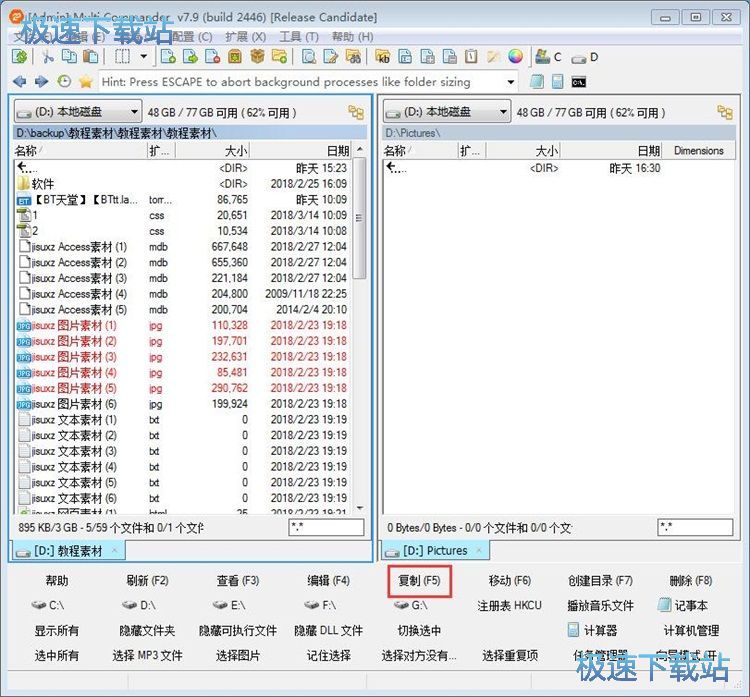Click the back navigation arrow

20,82
